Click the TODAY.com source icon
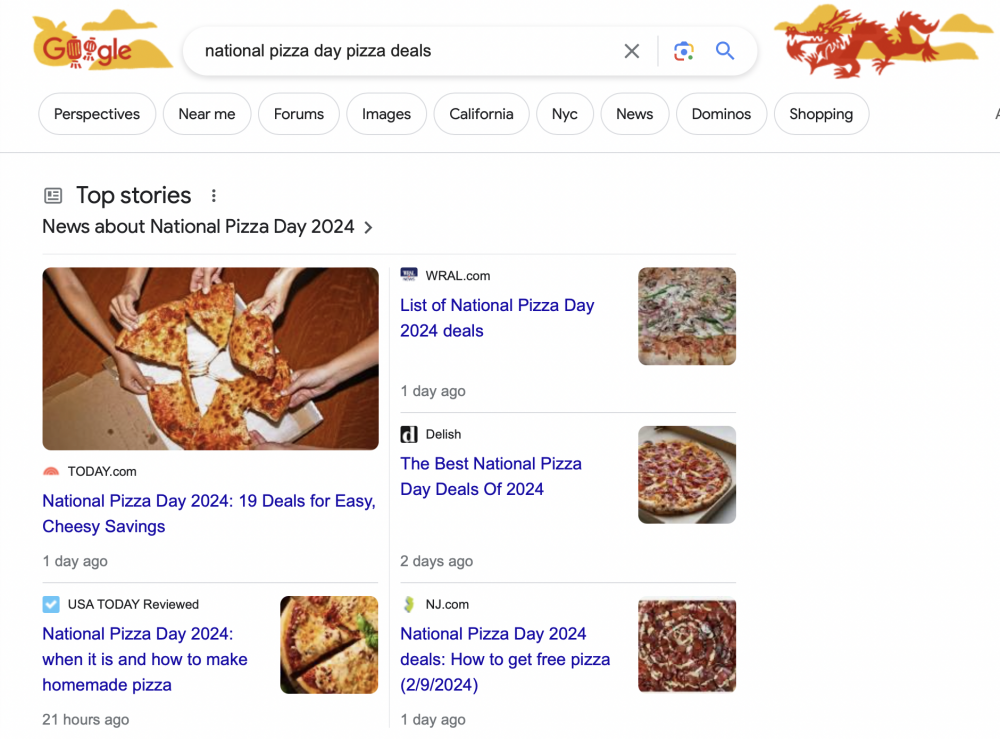 coord(51,471)
